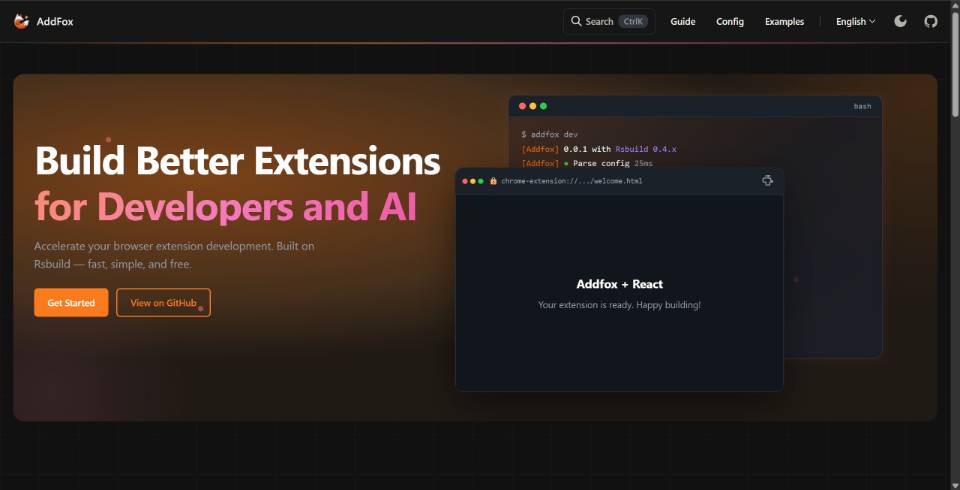Click the red dot in browser mockup

pos(465,181)
